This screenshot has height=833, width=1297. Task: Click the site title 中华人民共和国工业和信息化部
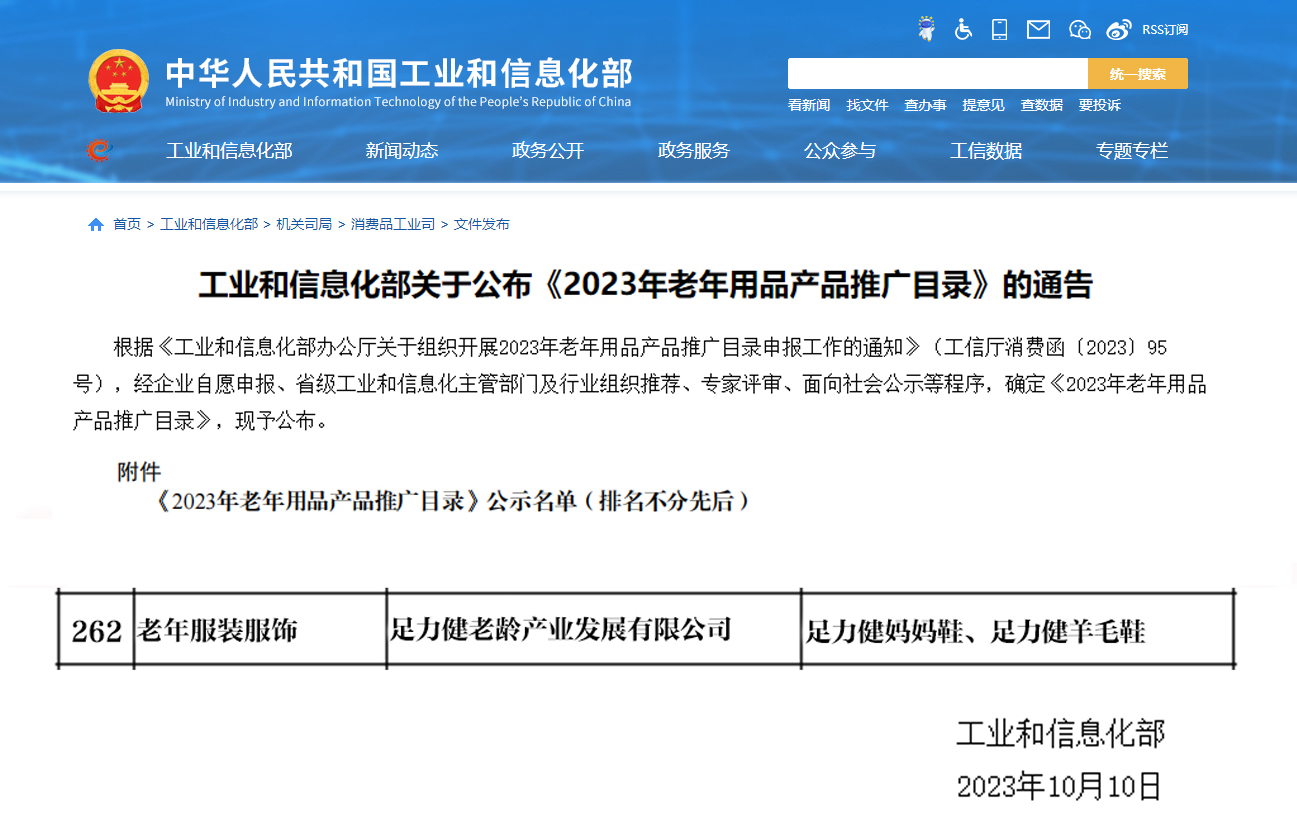(x=399, y=73)
